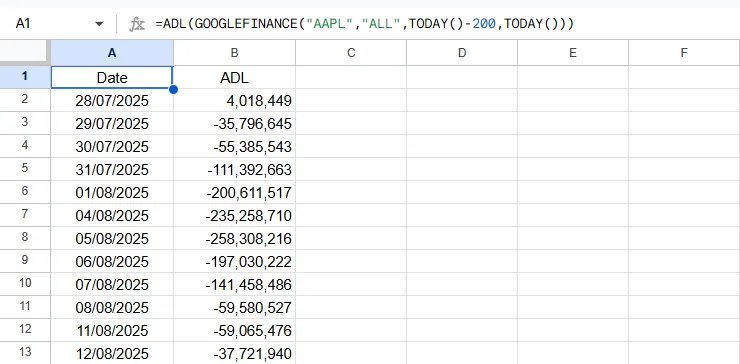The image size is (740, 364).
Task: Click the ADL header cell
Action: [235, 77]
